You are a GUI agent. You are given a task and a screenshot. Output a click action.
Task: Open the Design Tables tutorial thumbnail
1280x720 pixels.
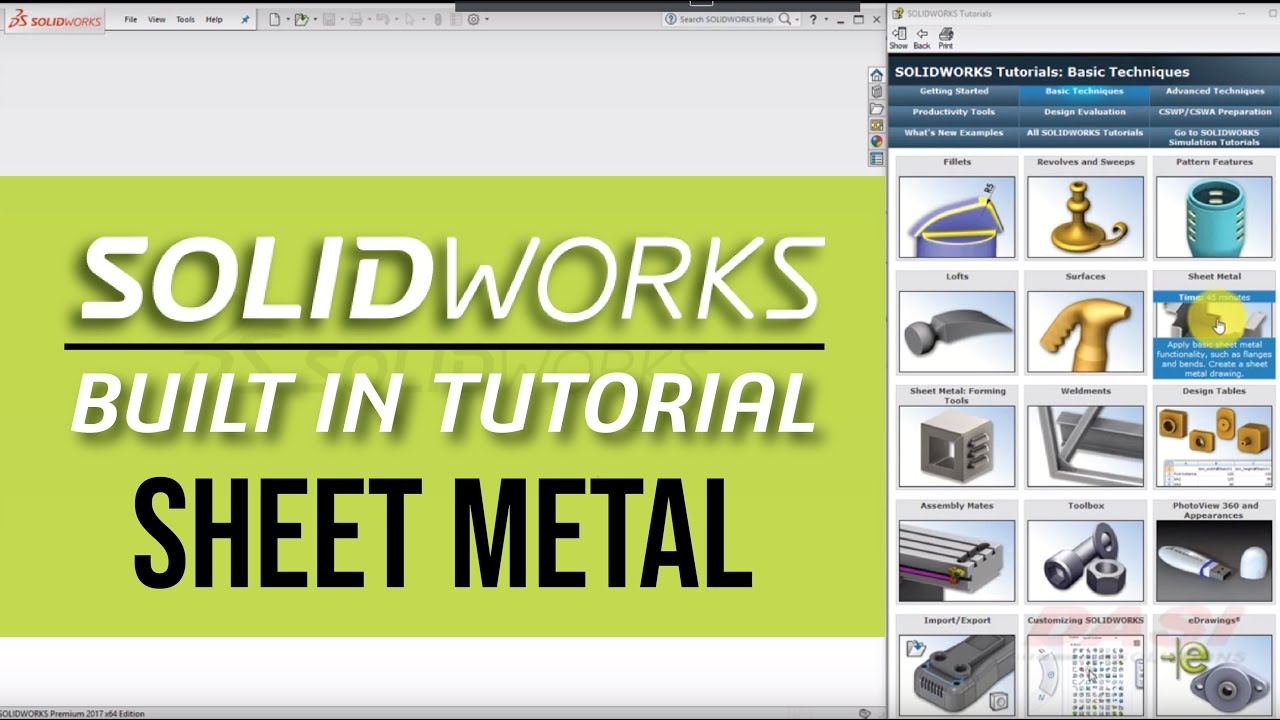point(1214,447)
